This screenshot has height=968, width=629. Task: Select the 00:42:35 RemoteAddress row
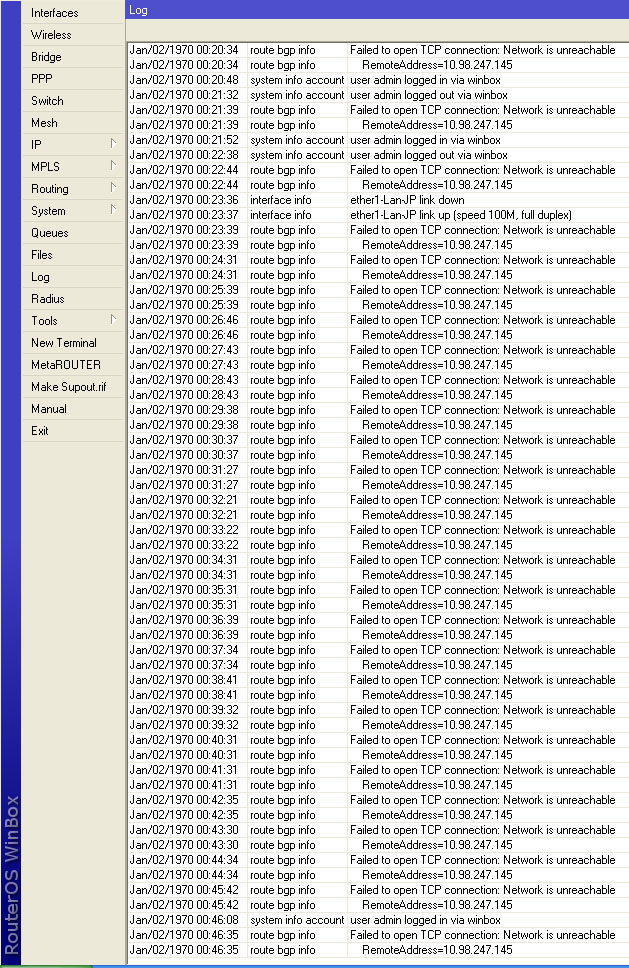click(378, 816)
